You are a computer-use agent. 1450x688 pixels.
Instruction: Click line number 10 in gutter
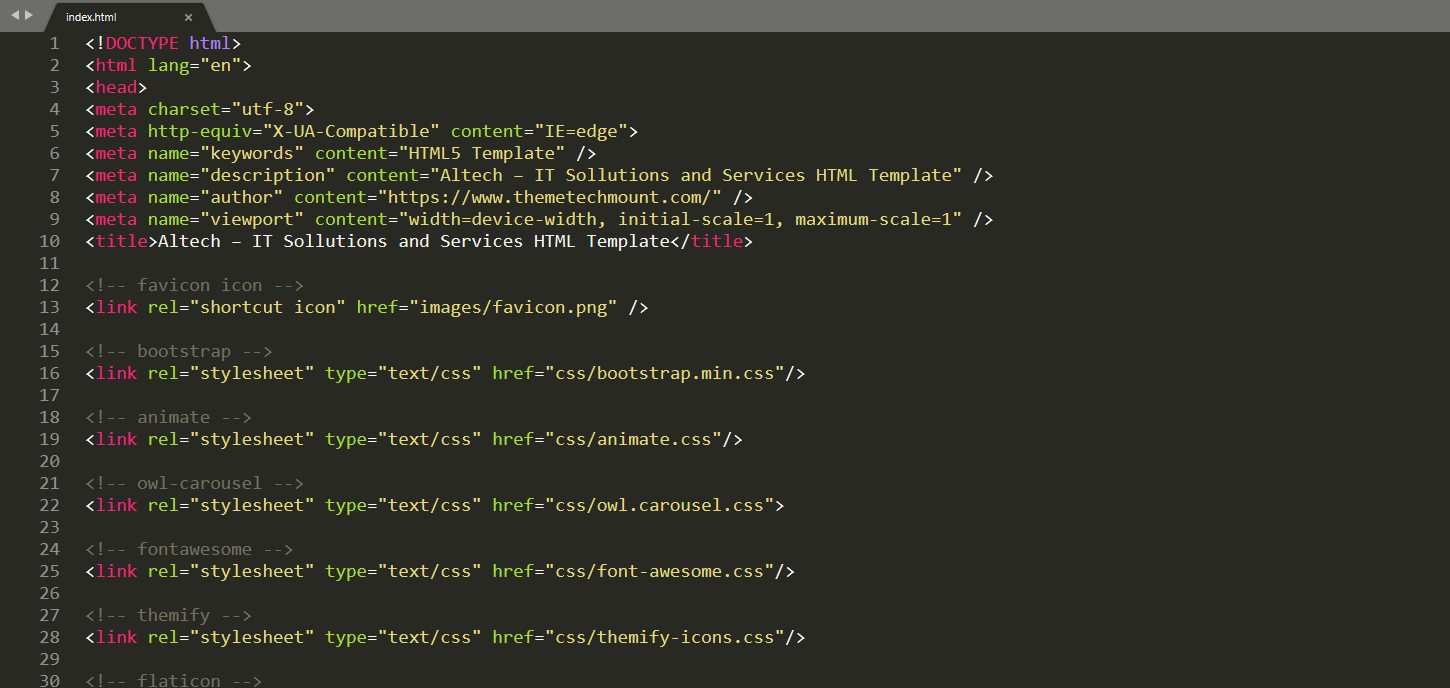49,241
